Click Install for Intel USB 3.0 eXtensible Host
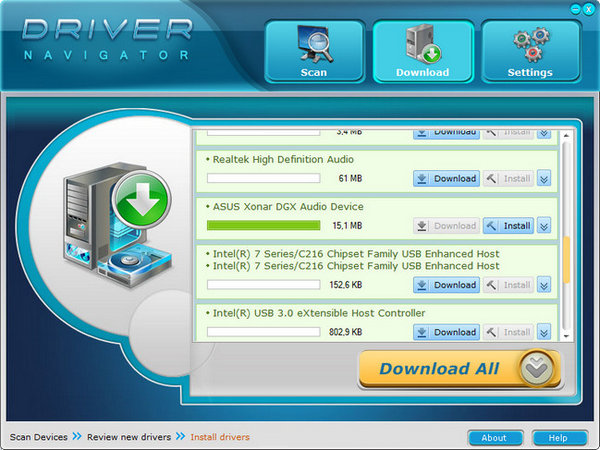The width and height of the screenshot is (600, 450). 508,332
